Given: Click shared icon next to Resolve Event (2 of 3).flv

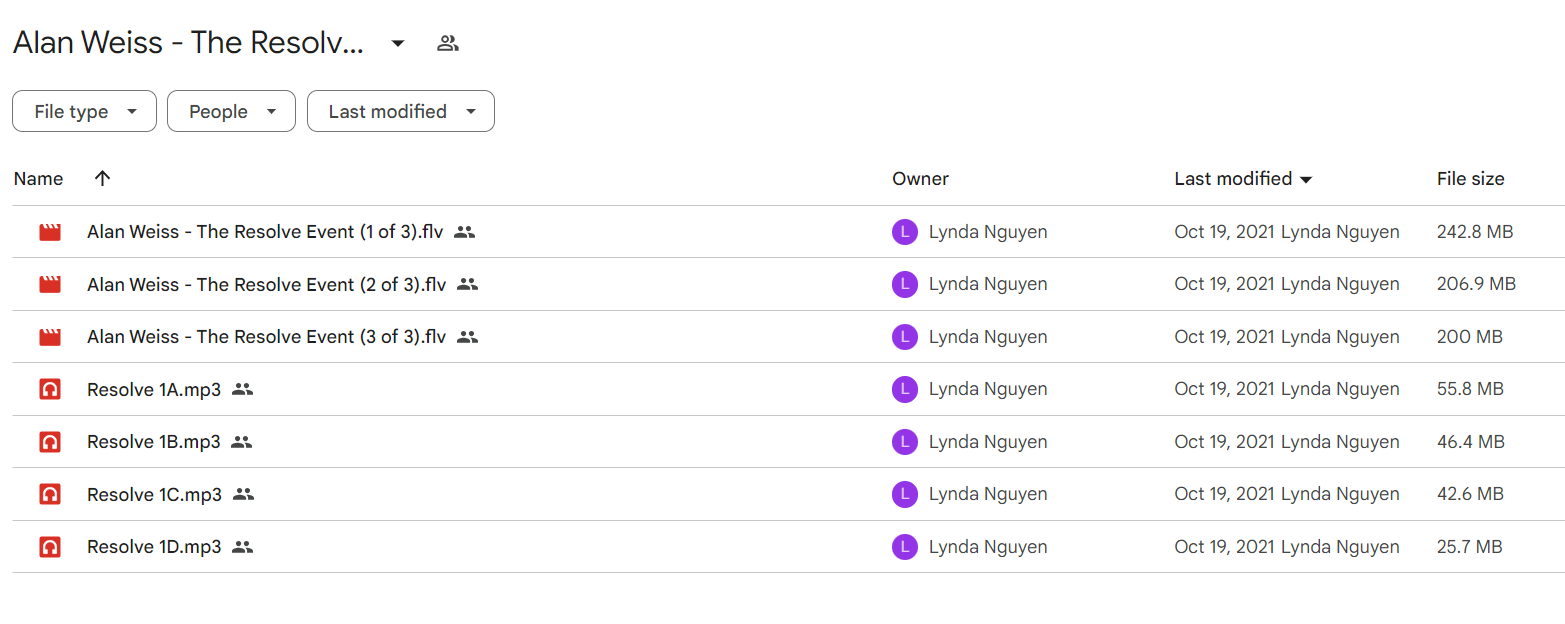Looking at the screenshot, I should [467, 284].
